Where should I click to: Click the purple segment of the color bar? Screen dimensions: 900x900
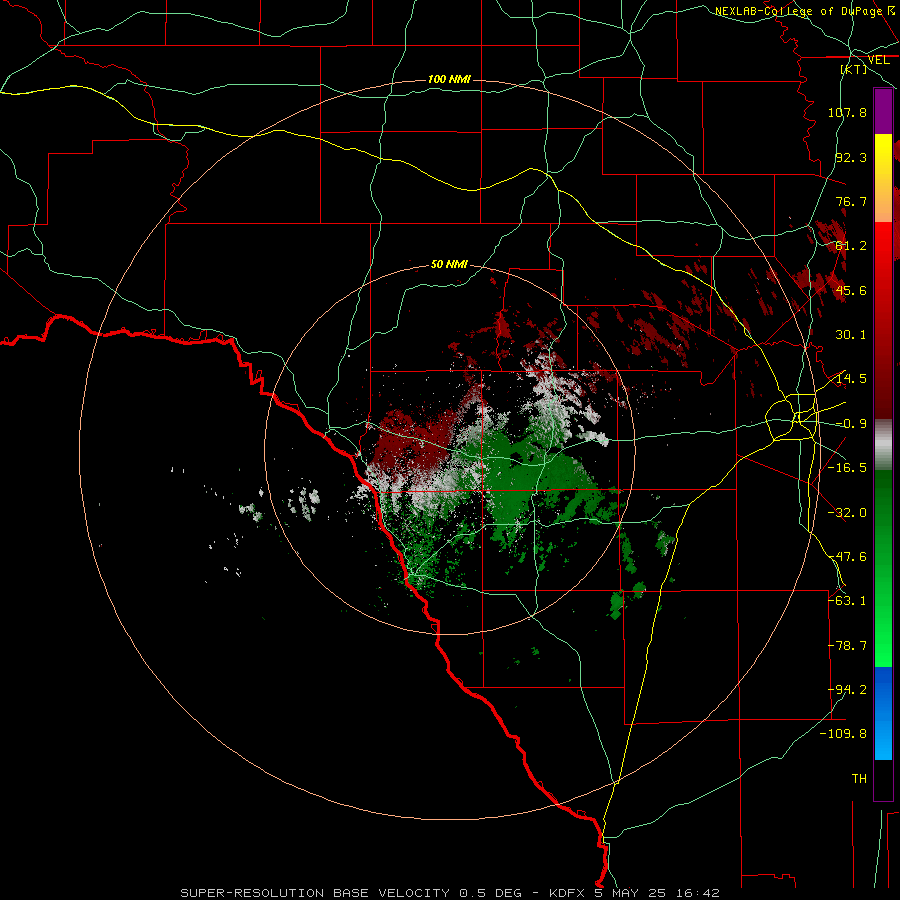[883, 112]
